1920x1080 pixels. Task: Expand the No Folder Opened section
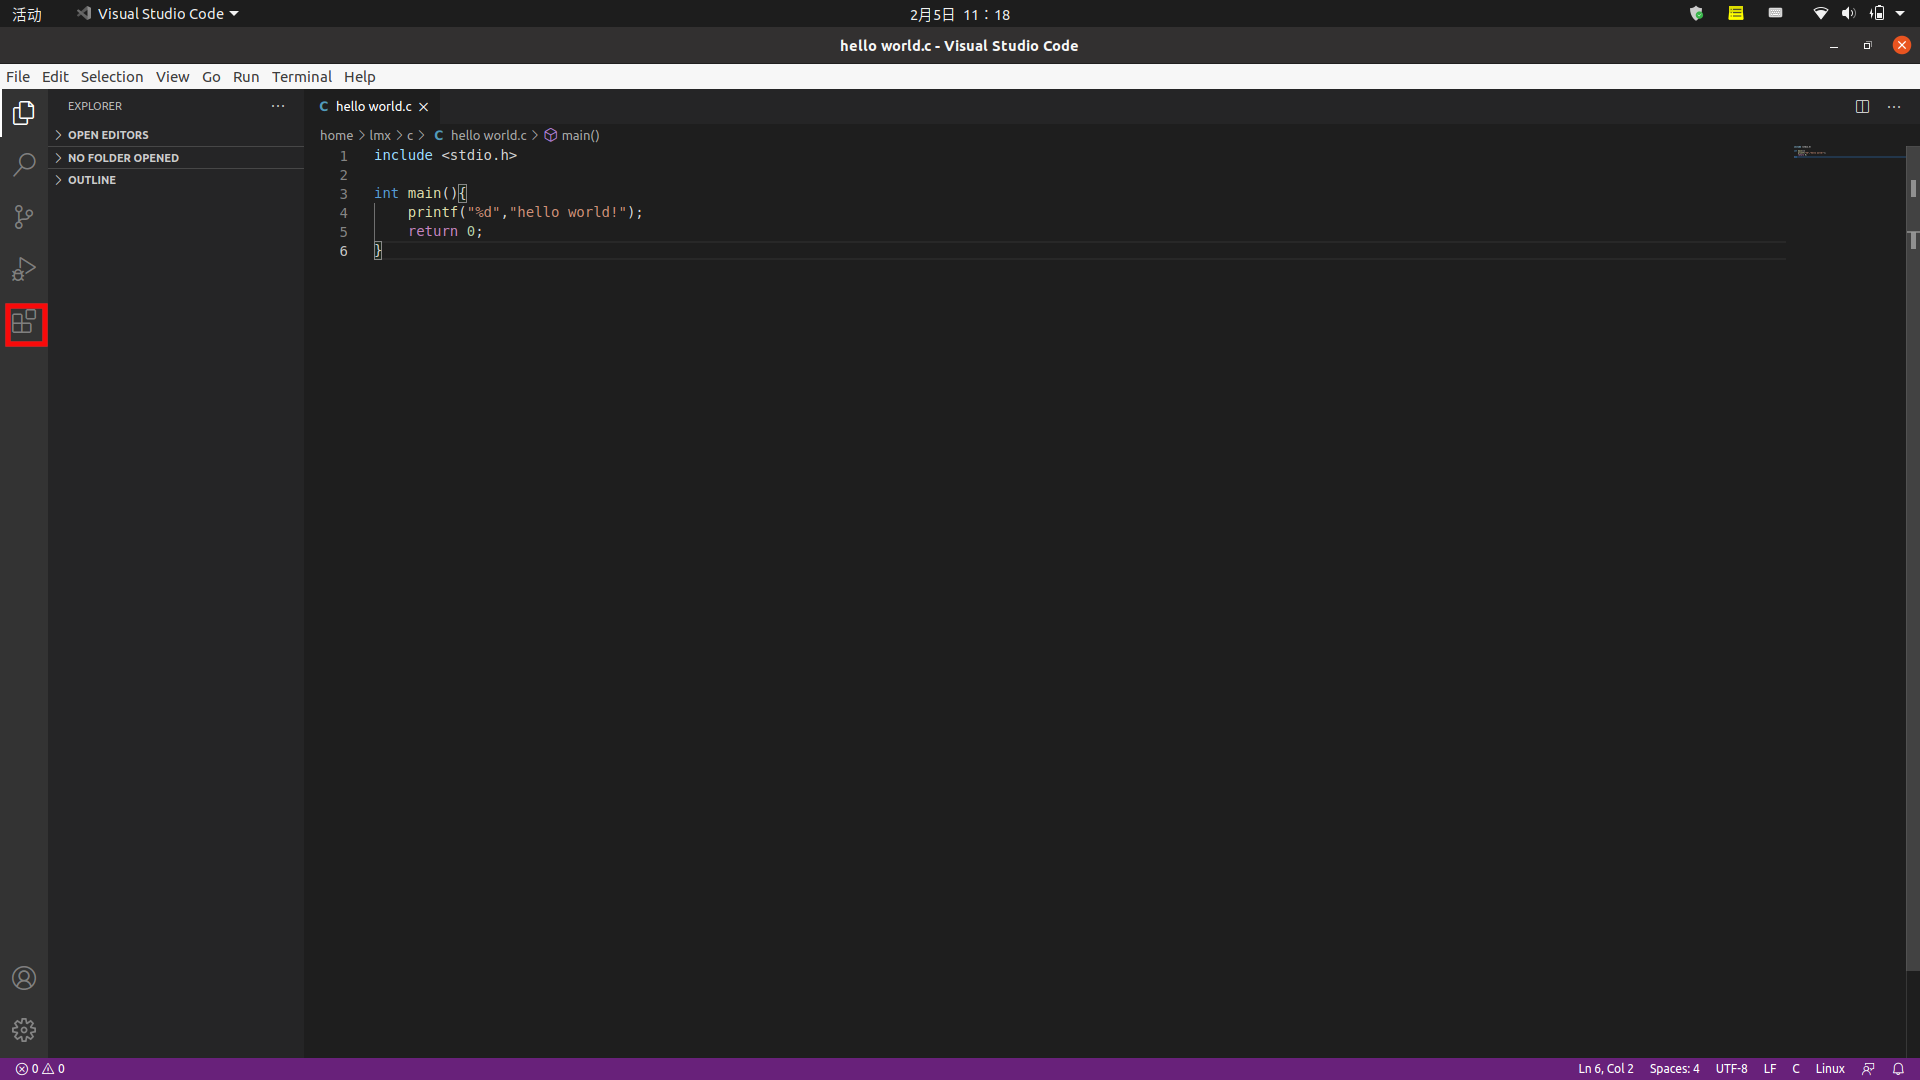coord(123,158)
